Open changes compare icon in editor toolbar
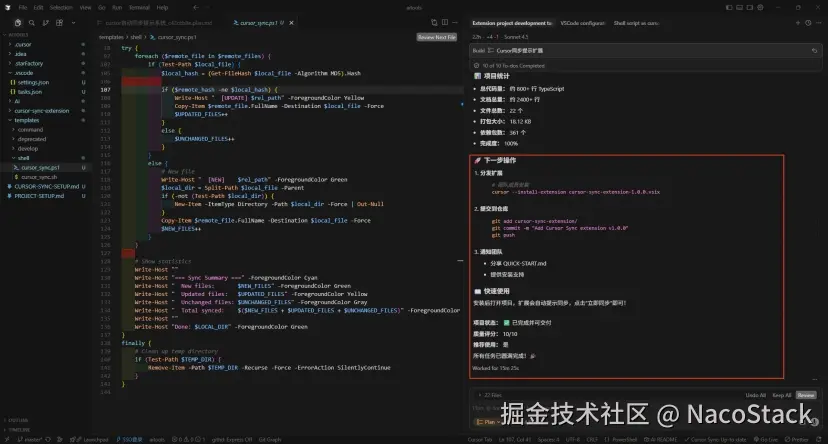This screenshot has width=828, height=444. [x=434, y=23]
